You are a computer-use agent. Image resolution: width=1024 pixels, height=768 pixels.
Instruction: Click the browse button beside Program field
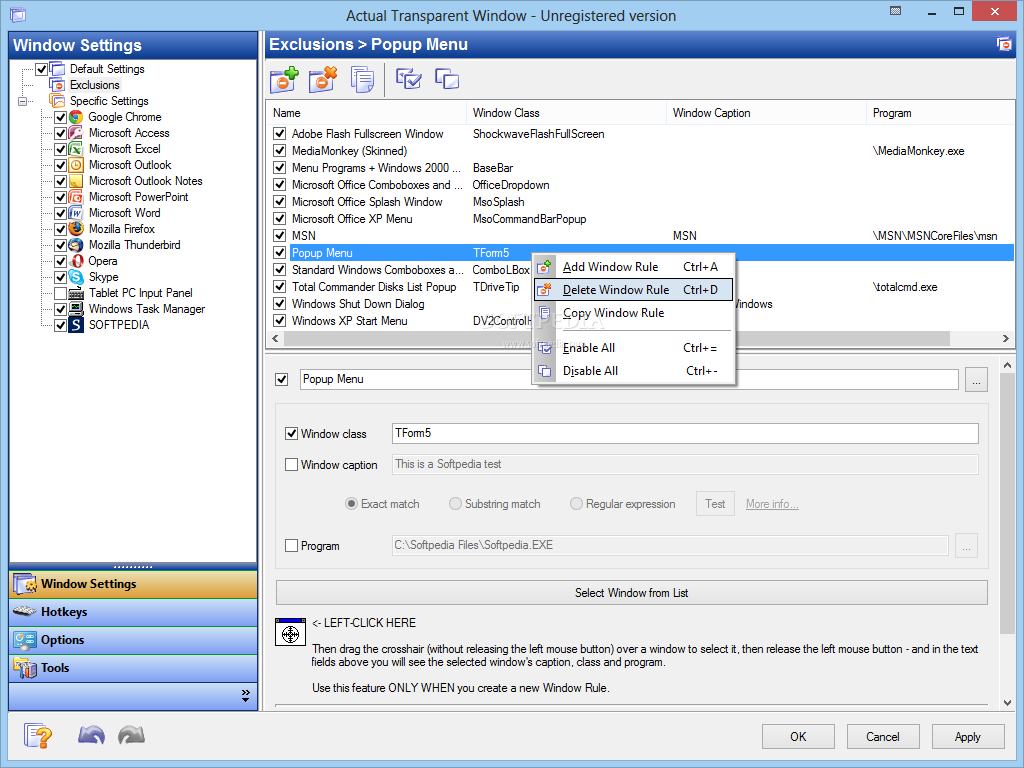click(x=966, y=545)
